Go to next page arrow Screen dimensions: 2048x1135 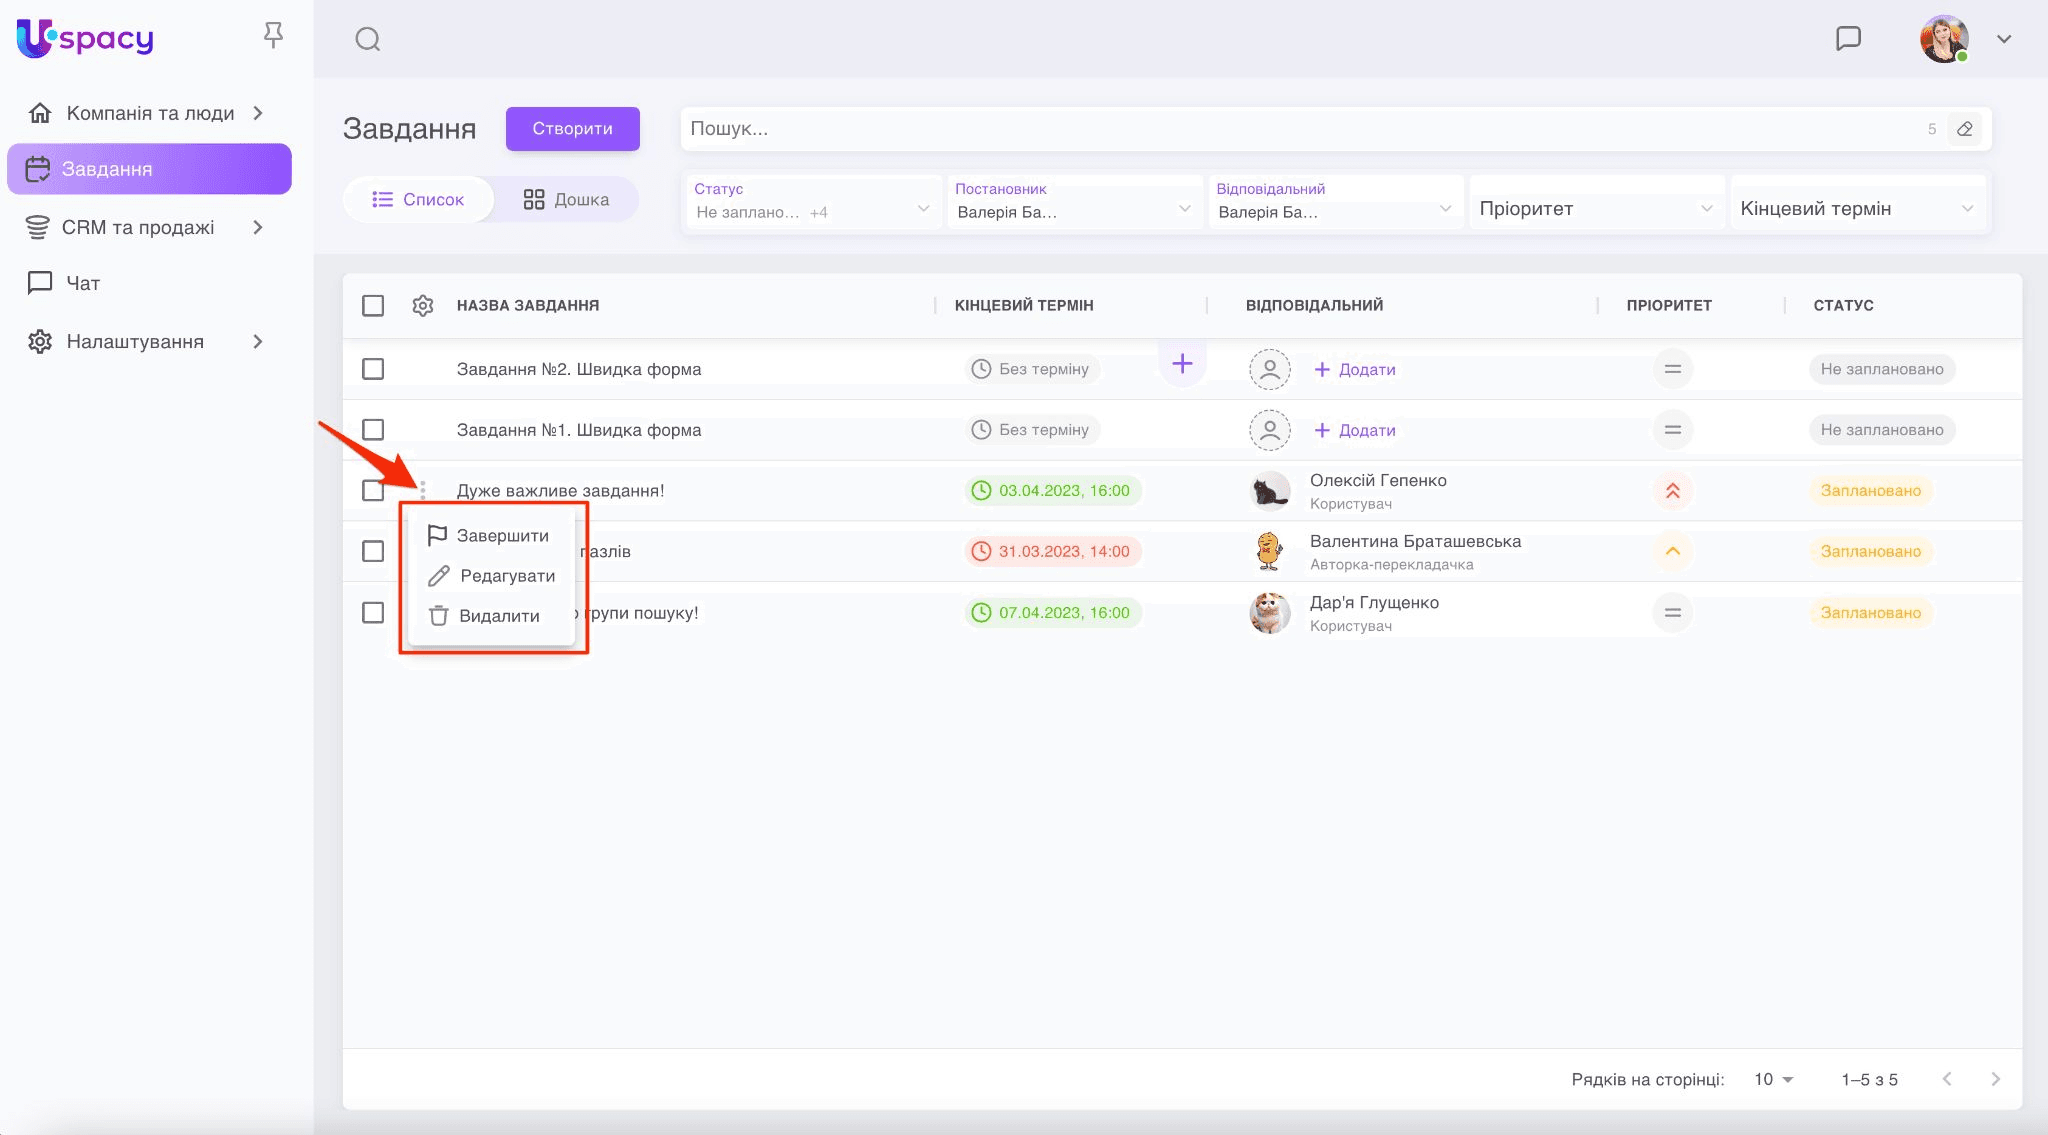click(1995, 1079)
